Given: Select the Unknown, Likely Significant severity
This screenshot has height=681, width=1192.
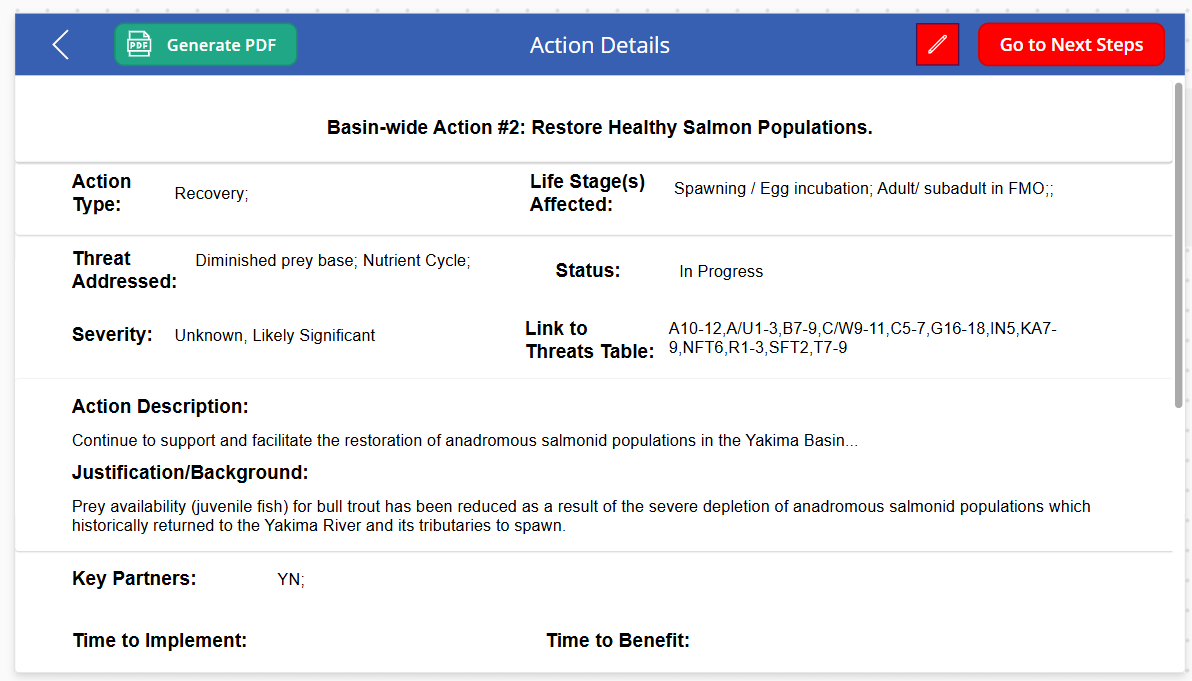Looking at the screenshot, I should (275, 336).
